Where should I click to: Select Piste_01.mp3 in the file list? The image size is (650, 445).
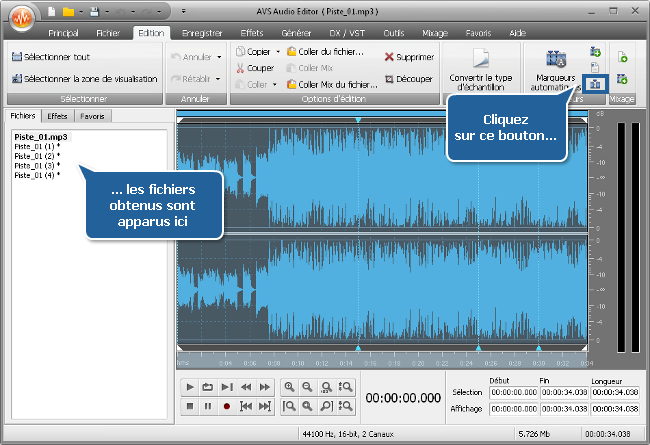point(41,137)
